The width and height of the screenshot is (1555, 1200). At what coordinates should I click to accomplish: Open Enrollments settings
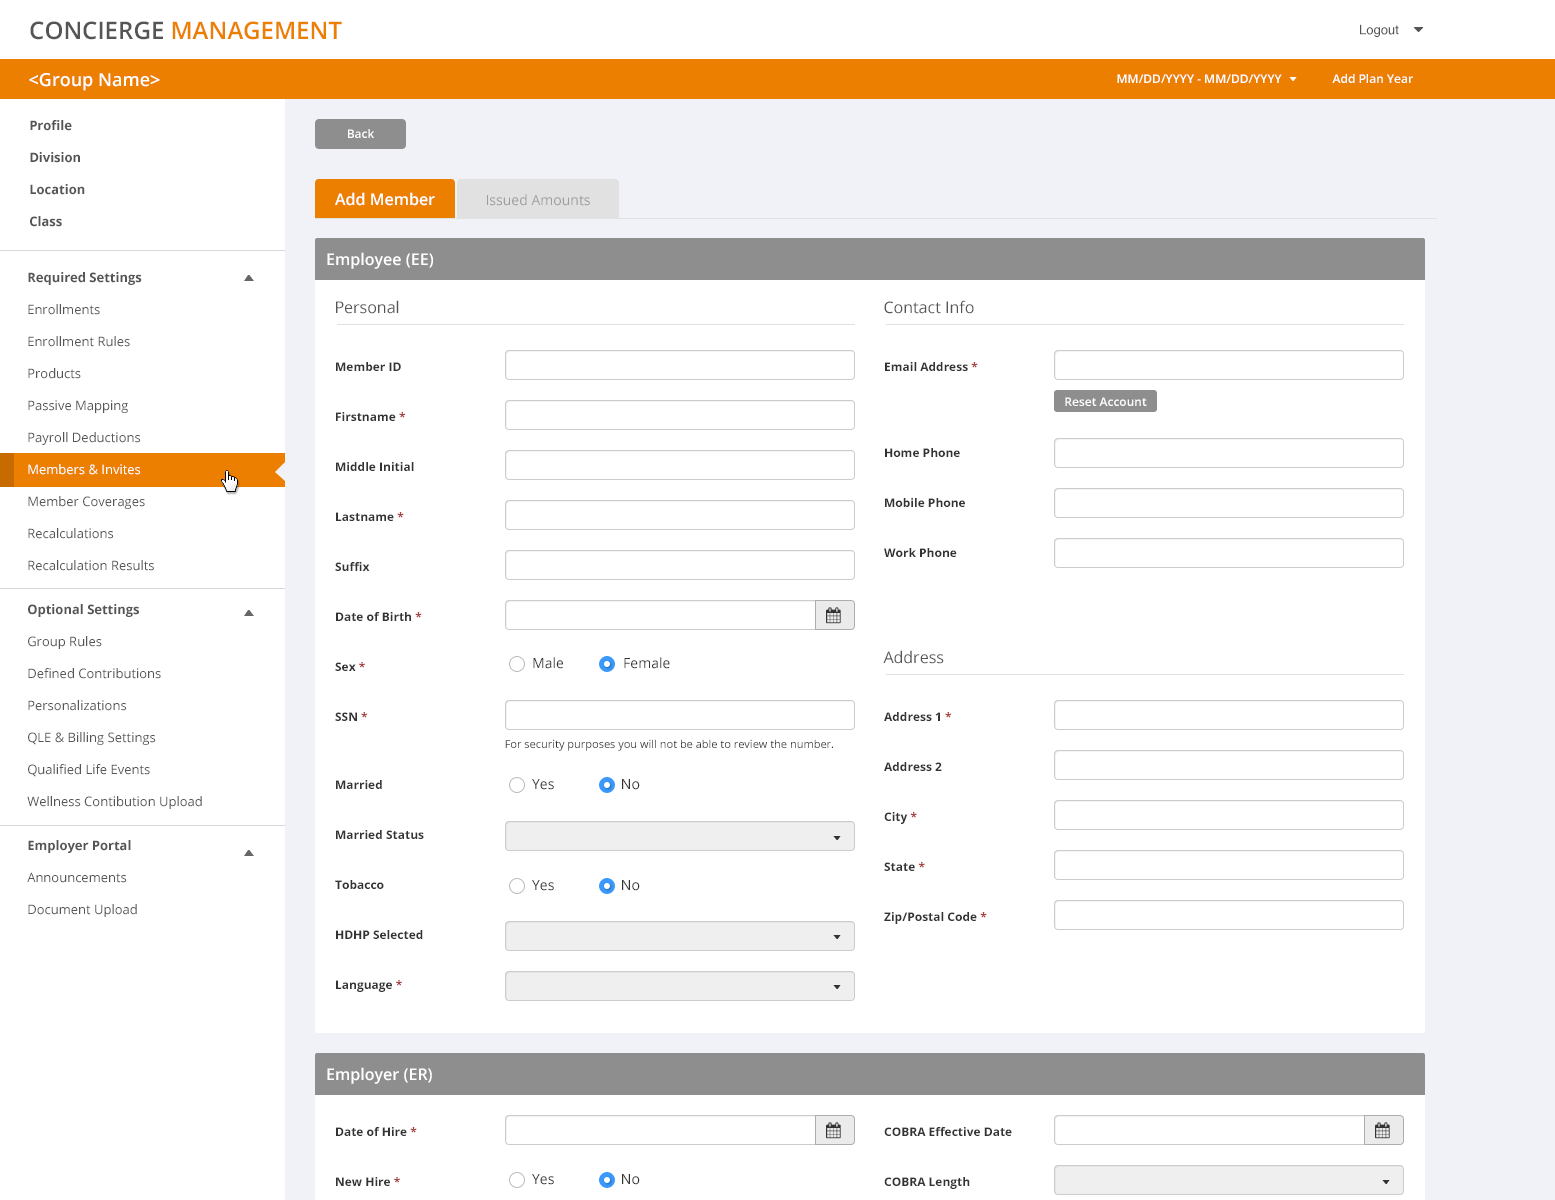pyautogui.click(x=64, y=309)
